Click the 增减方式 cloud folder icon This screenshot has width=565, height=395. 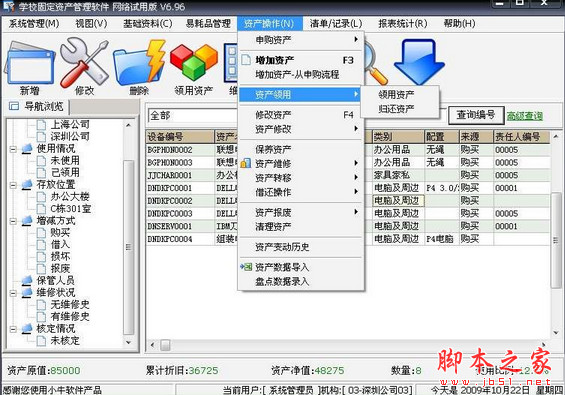point(27,221)
